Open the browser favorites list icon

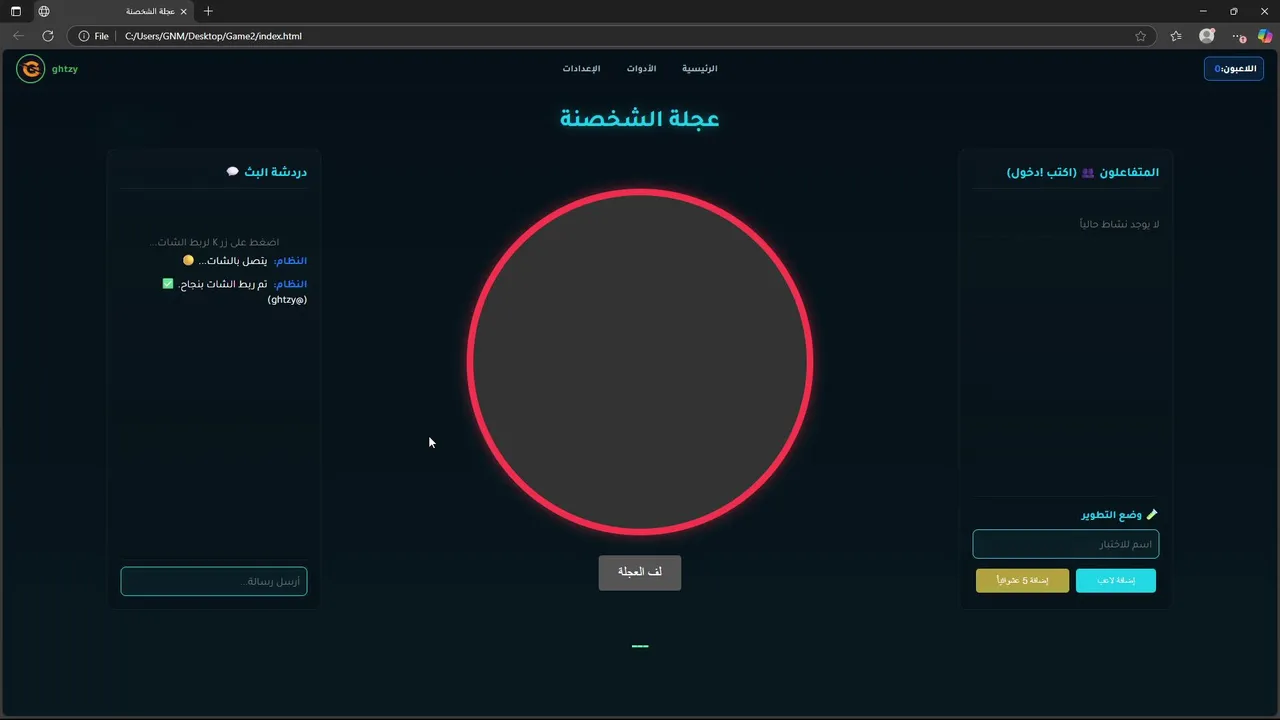click(x=1176, y=36)
